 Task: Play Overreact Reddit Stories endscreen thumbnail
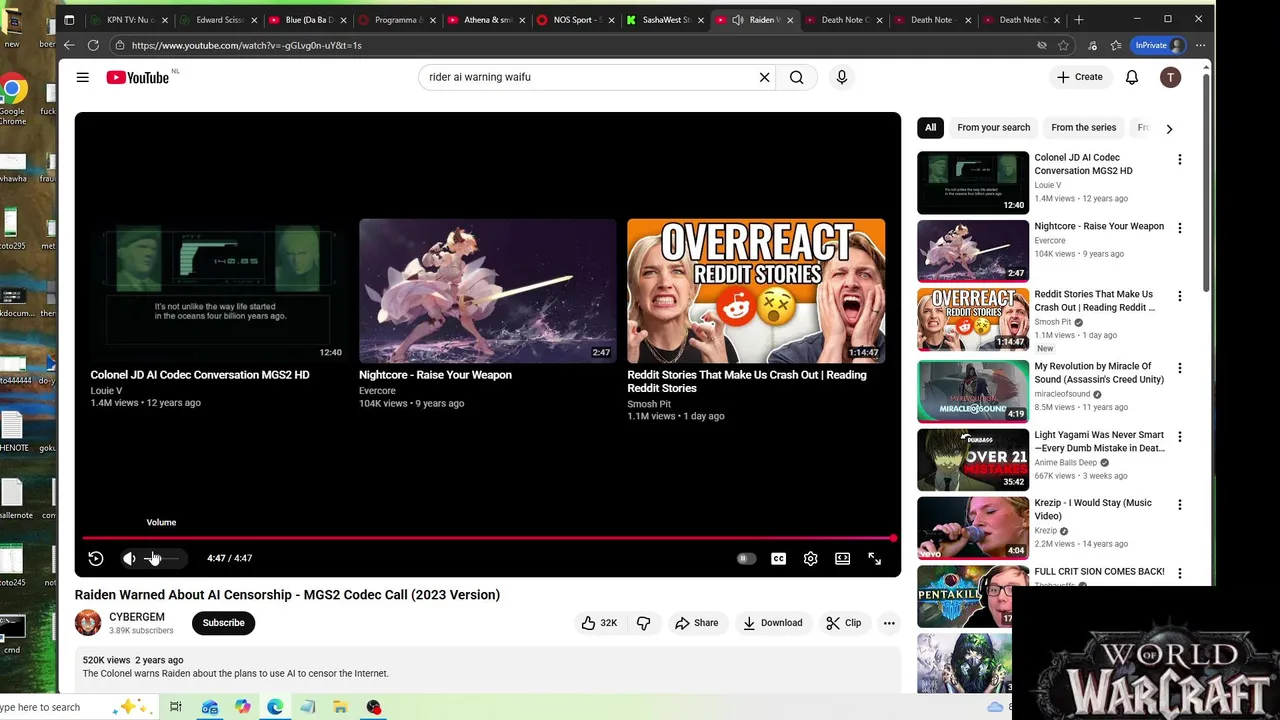point(756,290)
